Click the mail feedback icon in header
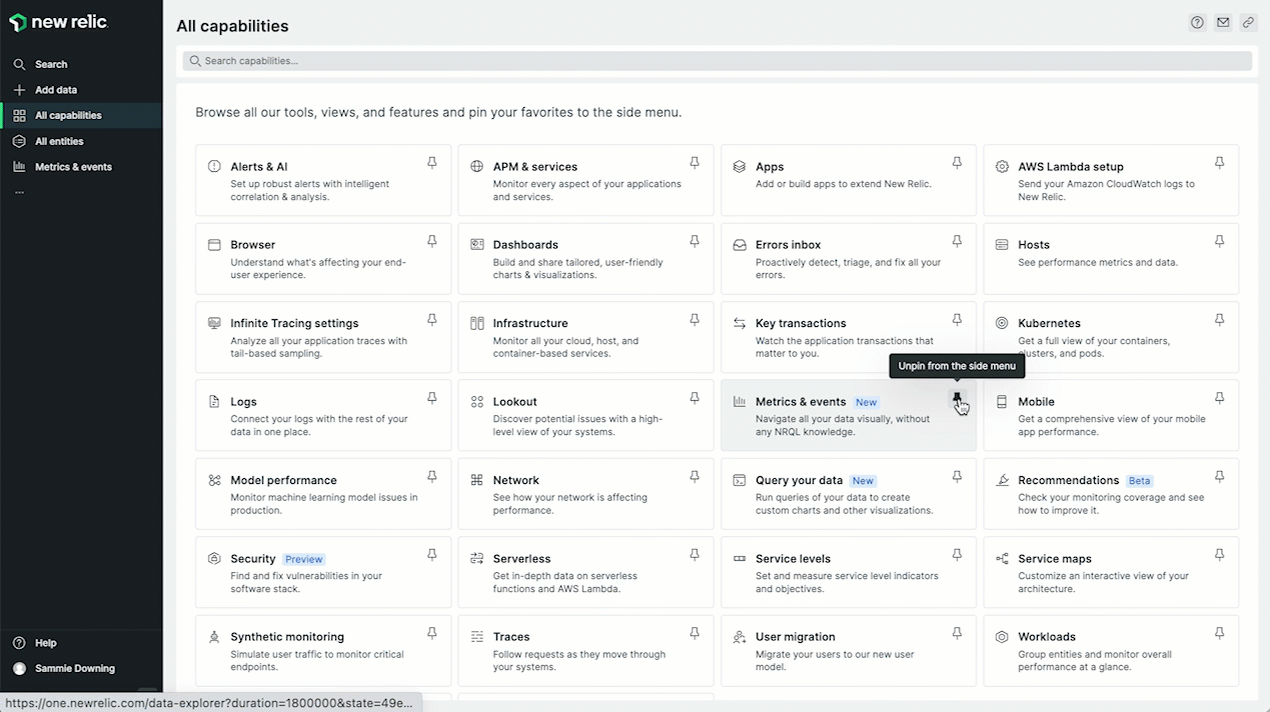 [x=1223, y=23]
